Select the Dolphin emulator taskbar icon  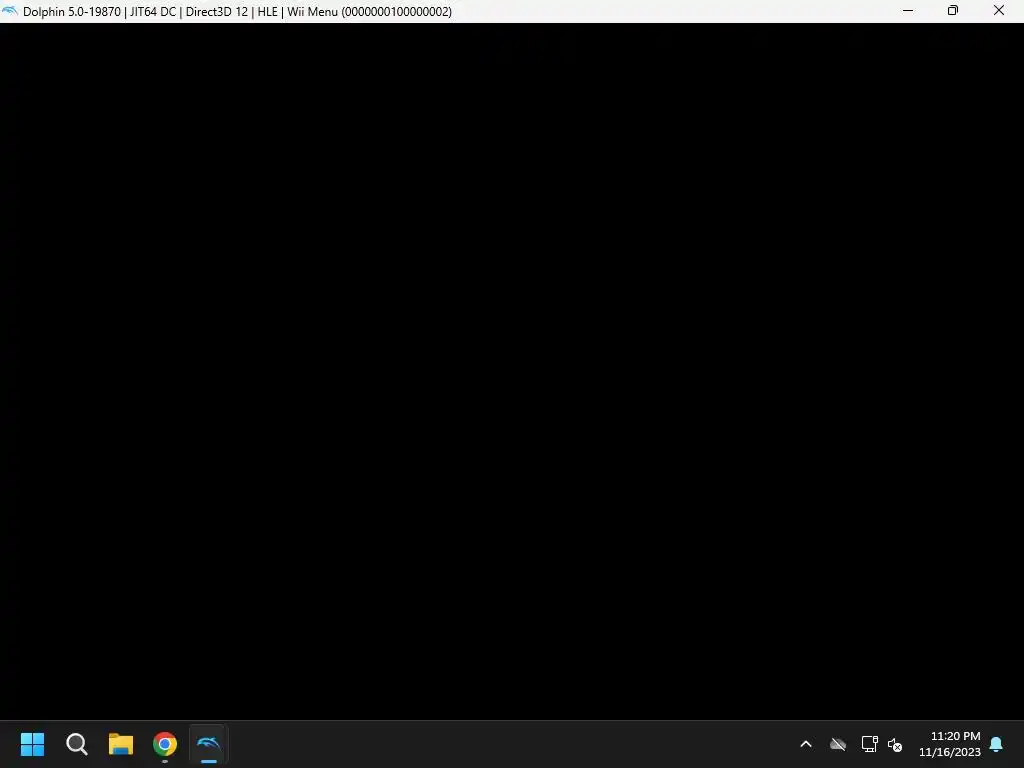click(x=208, y=744)
